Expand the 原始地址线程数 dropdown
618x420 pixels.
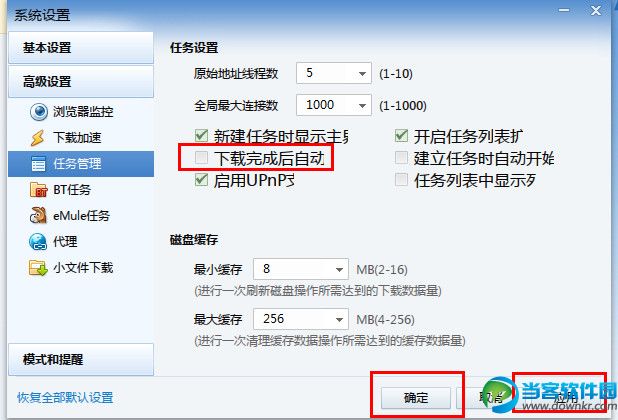[362, 73]
